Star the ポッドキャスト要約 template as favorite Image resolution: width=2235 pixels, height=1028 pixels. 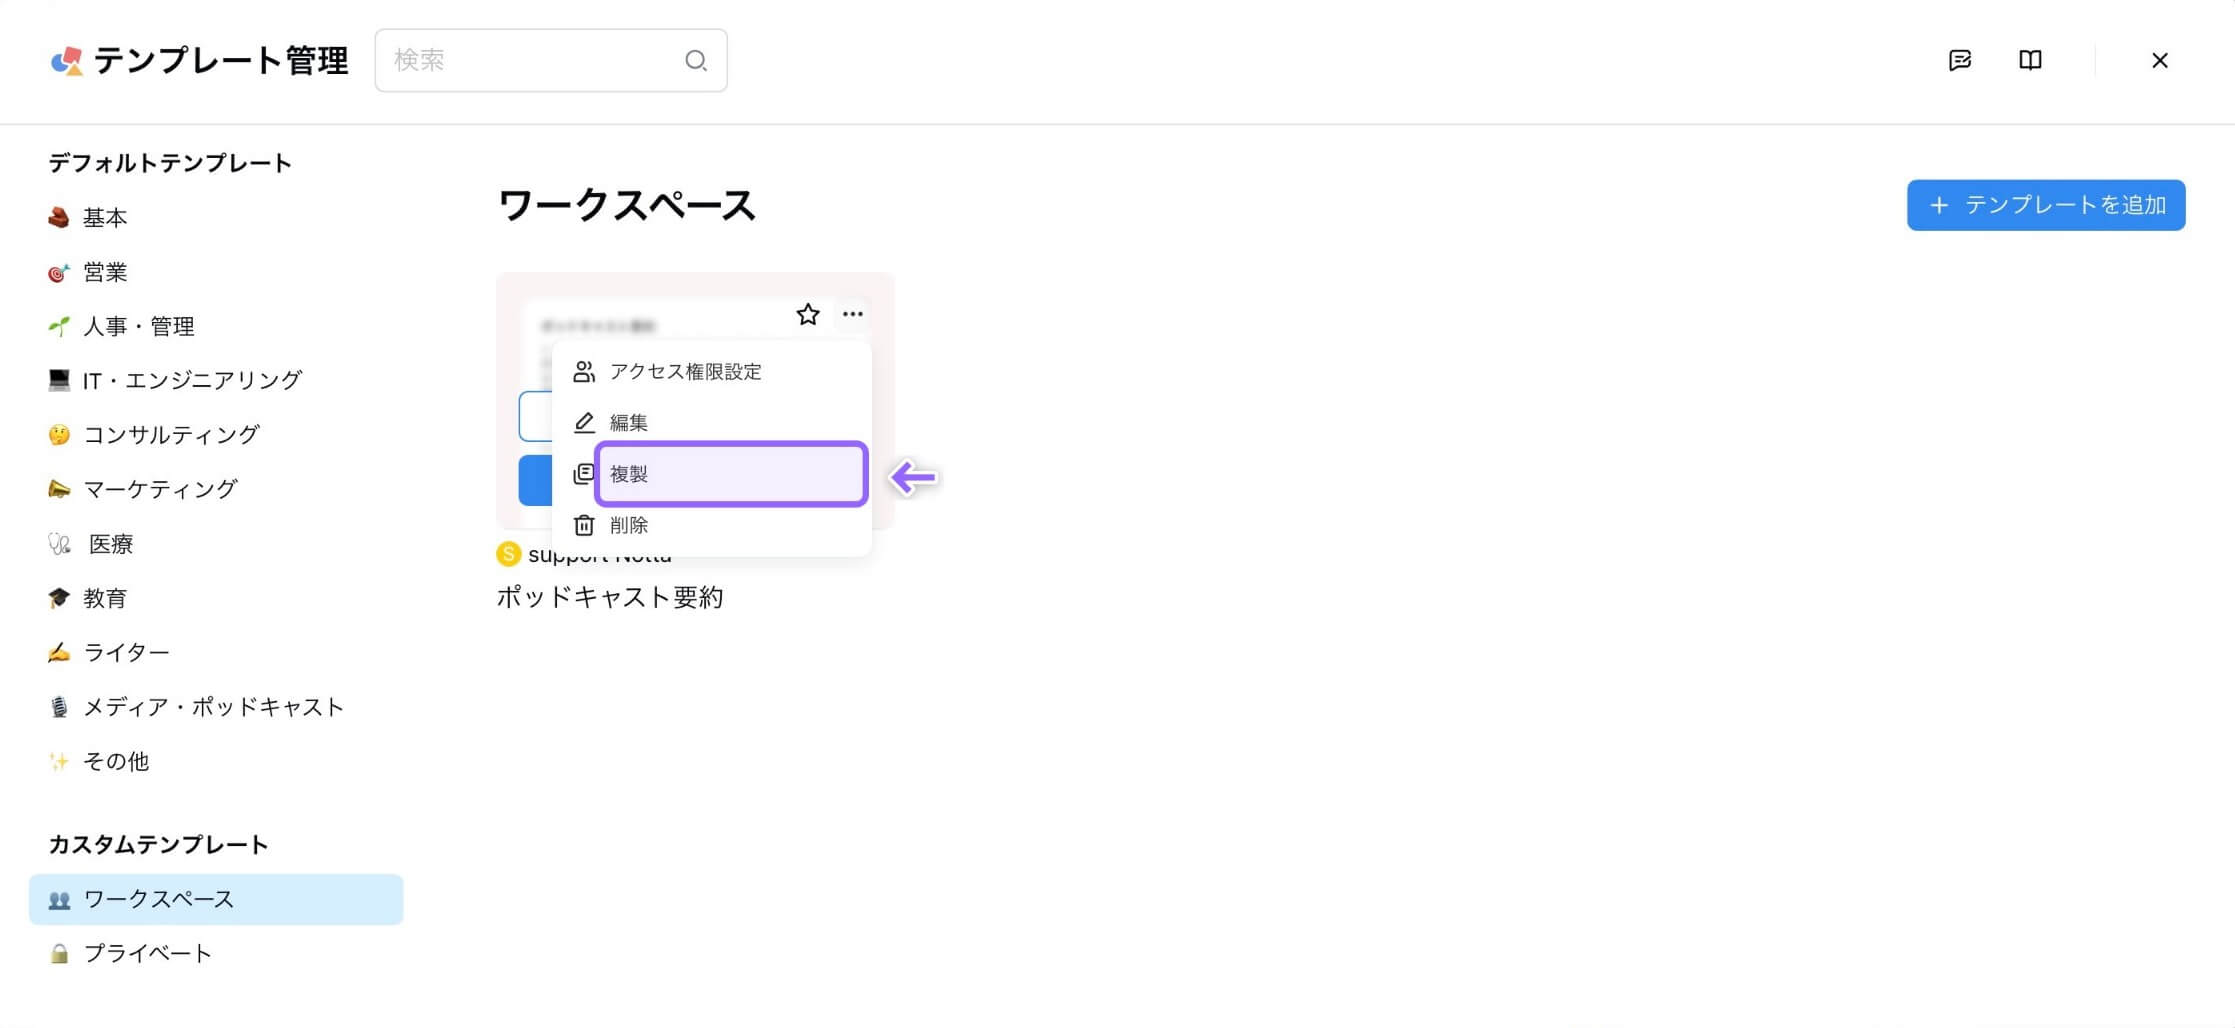tap(808, 315)
